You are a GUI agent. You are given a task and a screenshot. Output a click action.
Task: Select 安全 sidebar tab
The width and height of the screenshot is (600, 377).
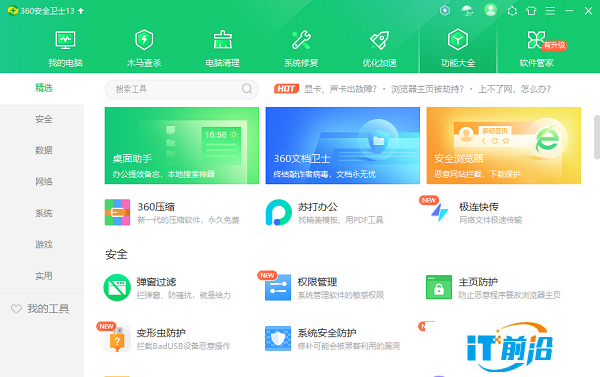click(44, 119)
